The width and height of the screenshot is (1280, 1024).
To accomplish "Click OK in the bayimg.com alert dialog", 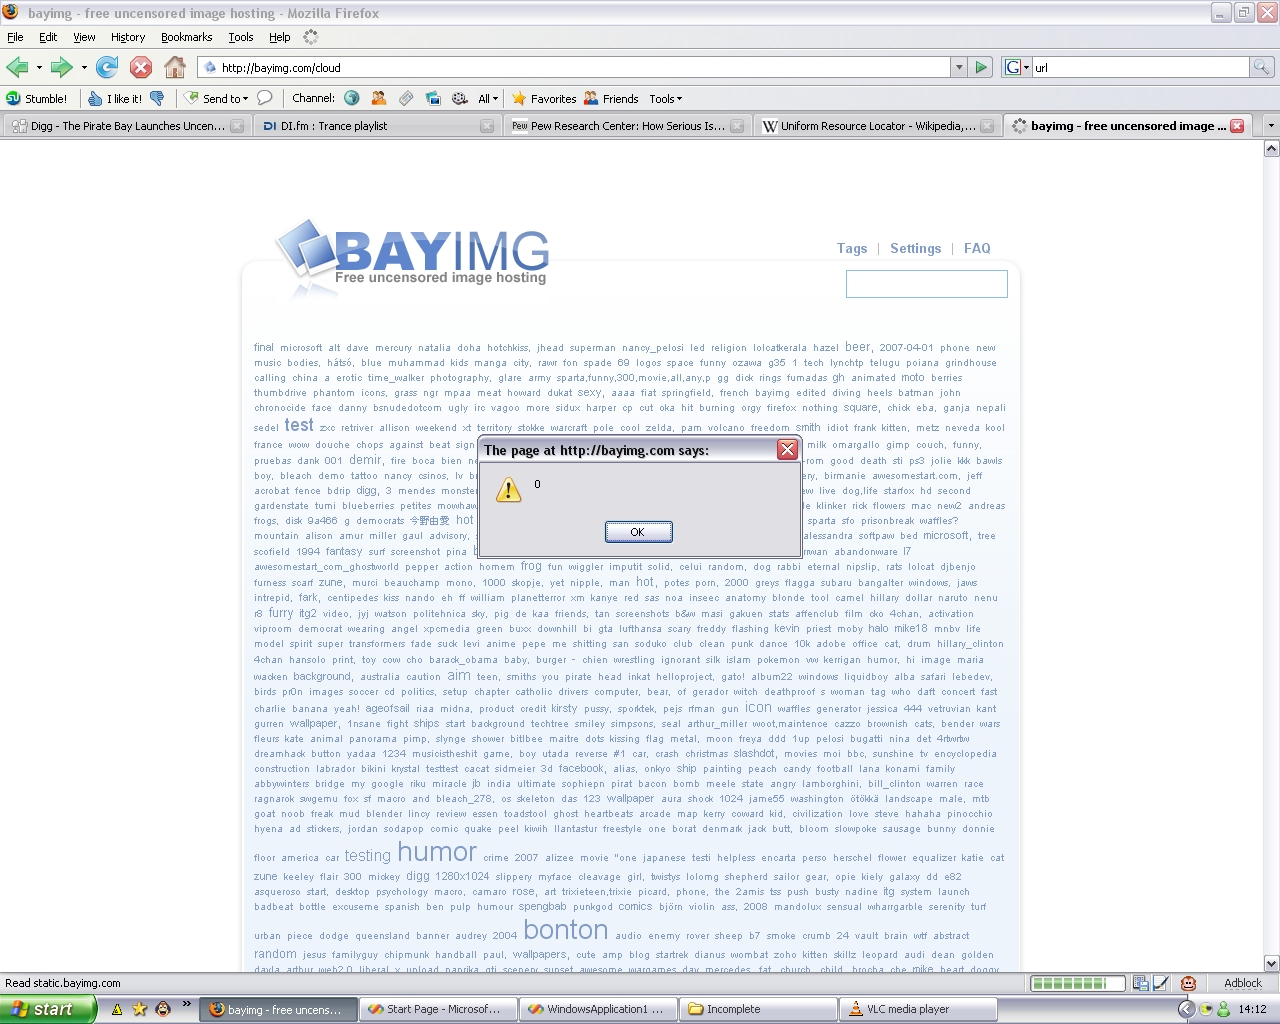I will (x=638, y=532).
